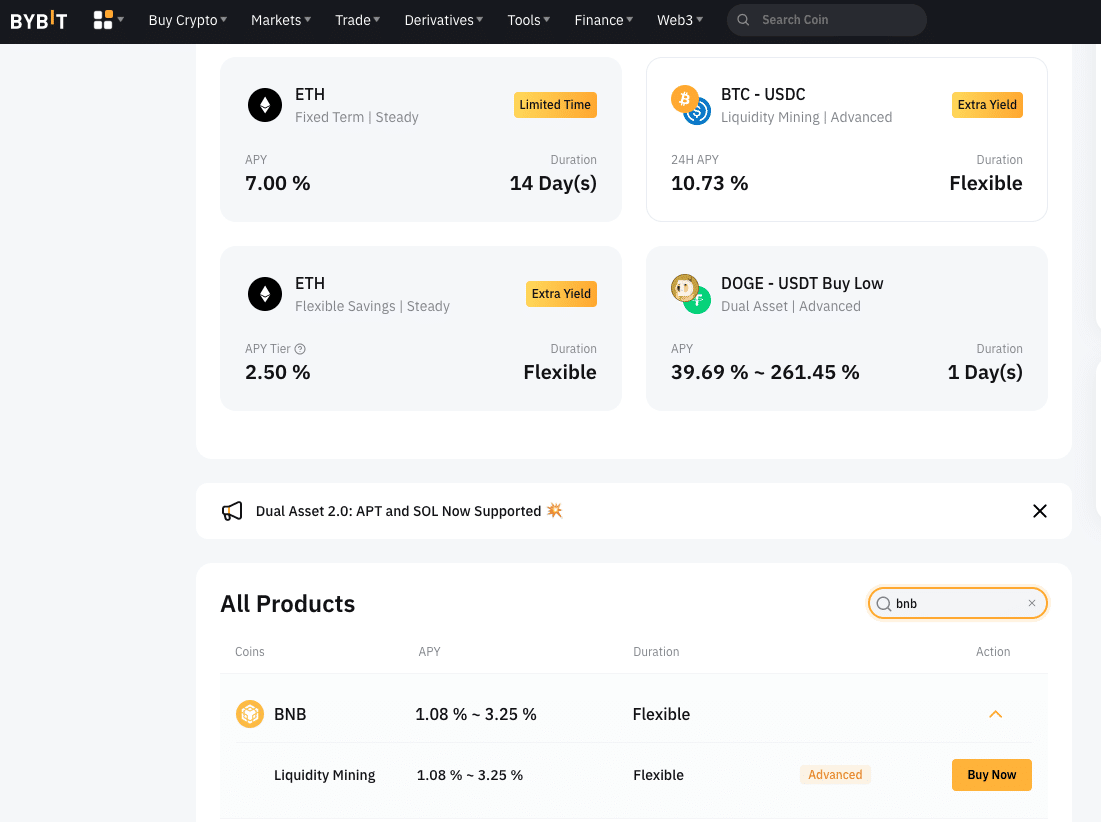The image size is (1101, 822).
Task: Click the Duration column header in table
Action: (x=656, y=651)
